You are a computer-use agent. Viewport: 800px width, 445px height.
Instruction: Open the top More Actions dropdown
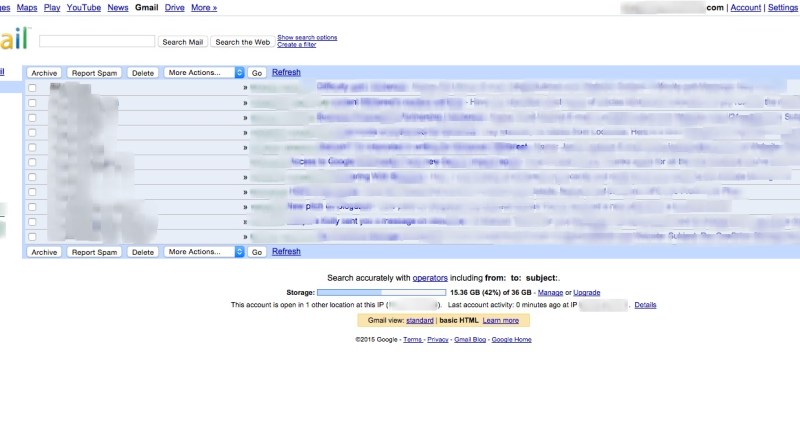pos(204,72)
